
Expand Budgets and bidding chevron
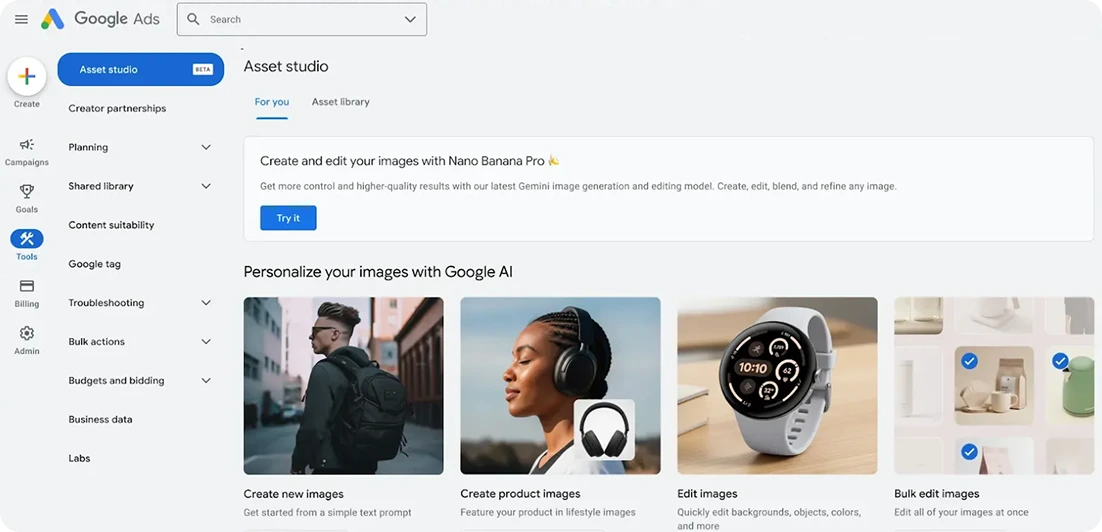pos(206,381)
